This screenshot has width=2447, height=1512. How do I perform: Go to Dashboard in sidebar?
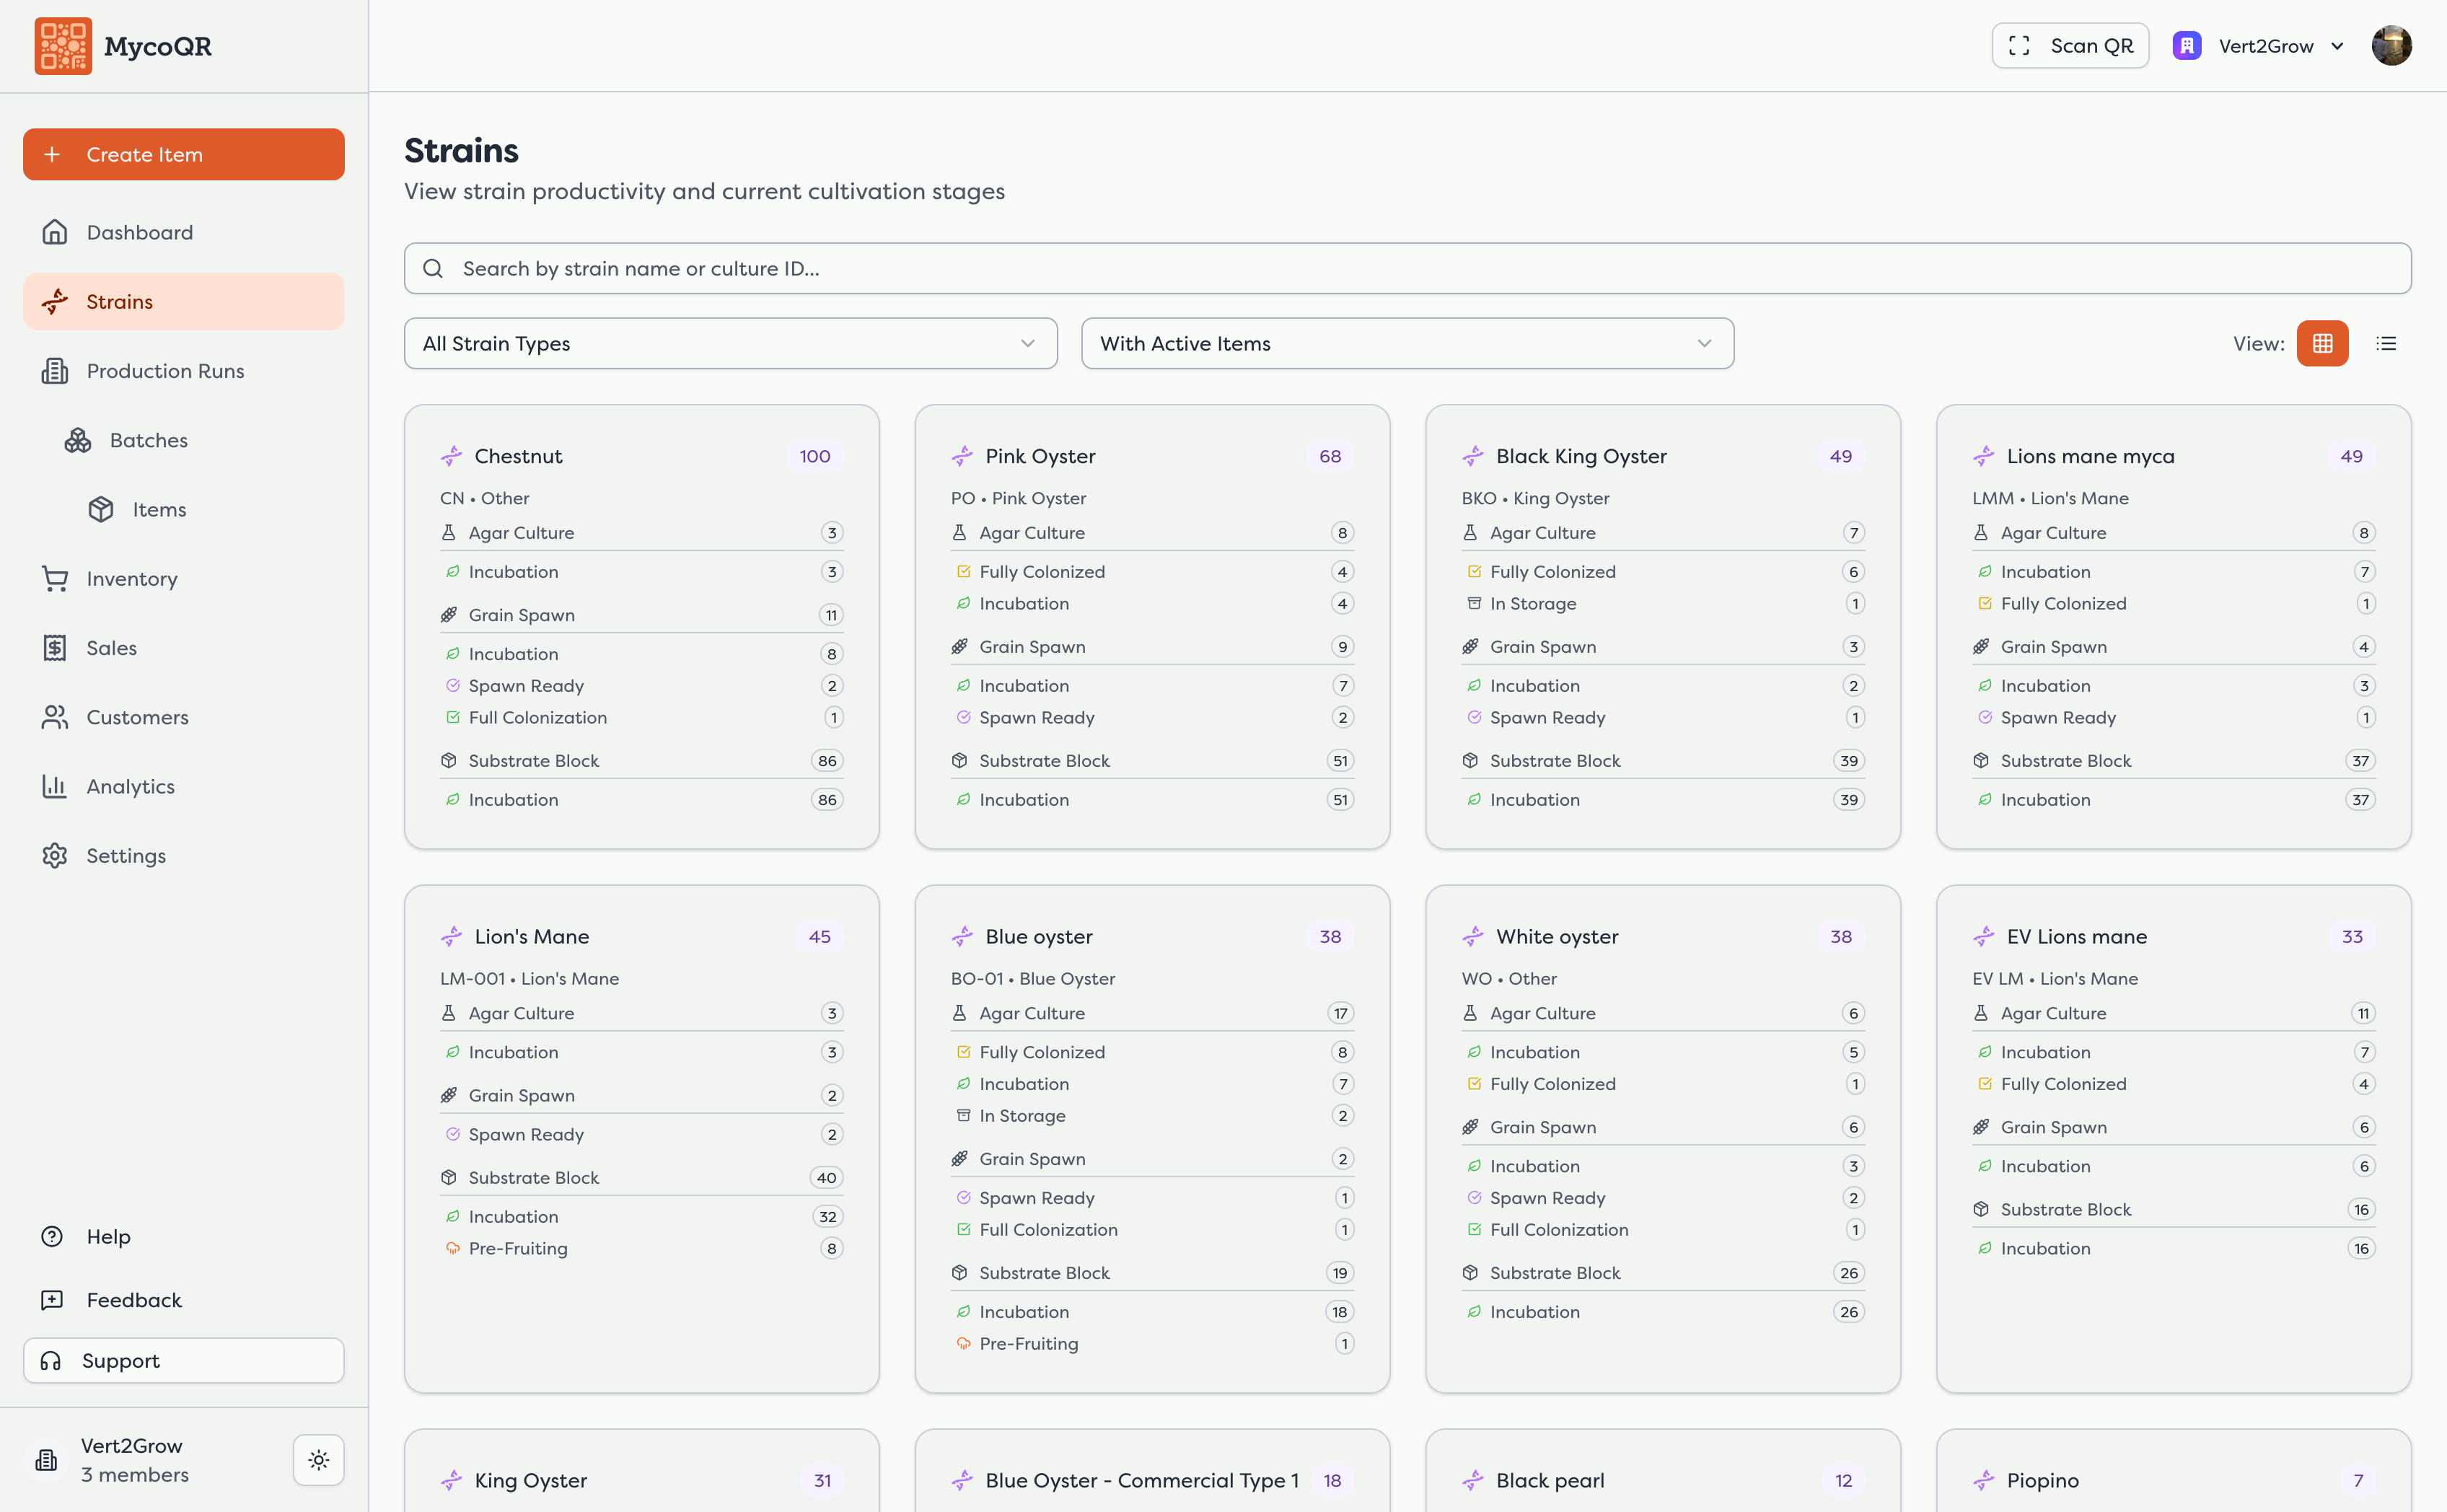139,232
